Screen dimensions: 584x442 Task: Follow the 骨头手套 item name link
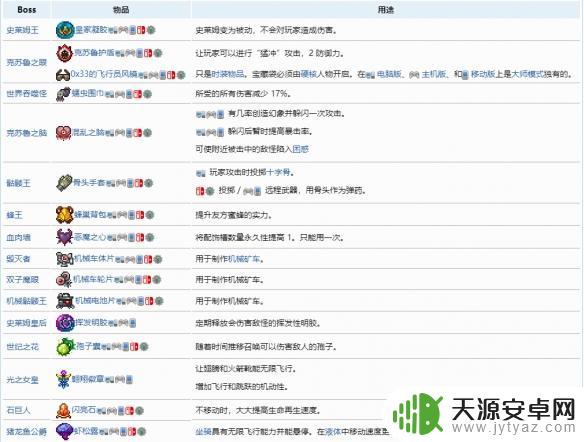(89, 182)
